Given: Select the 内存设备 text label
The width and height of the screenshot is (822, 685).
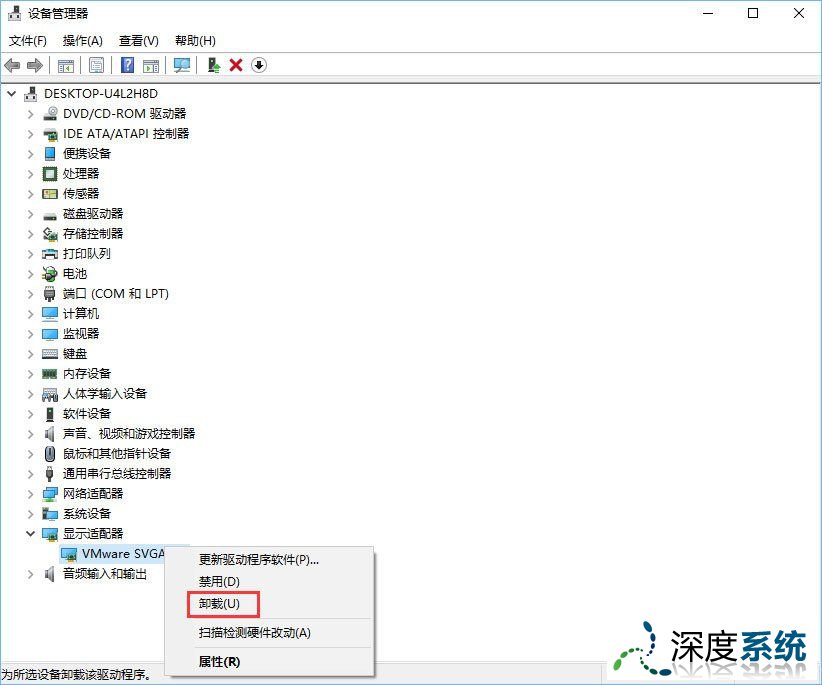Looking at the screenshot, I should pos(86,374).
